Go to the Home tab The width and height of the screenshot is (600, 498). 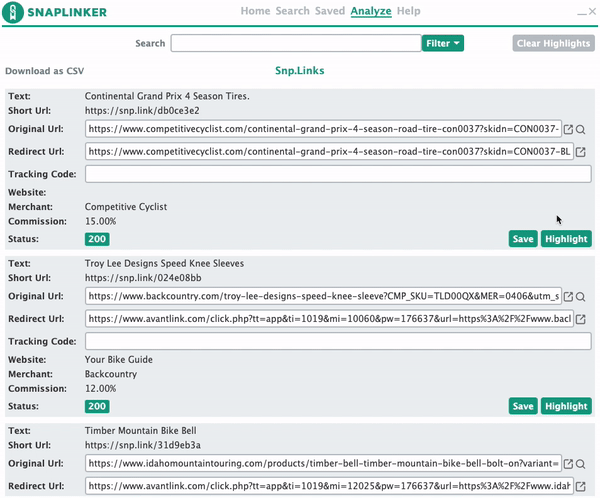(255, 11)
